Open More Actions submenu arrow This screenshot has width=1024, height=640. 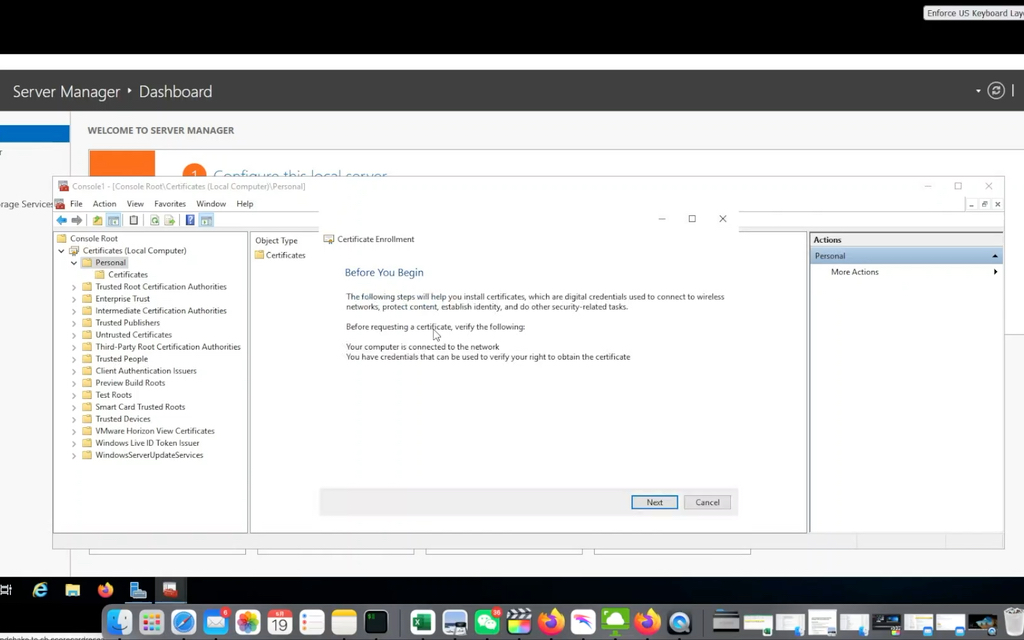(995, 272)
